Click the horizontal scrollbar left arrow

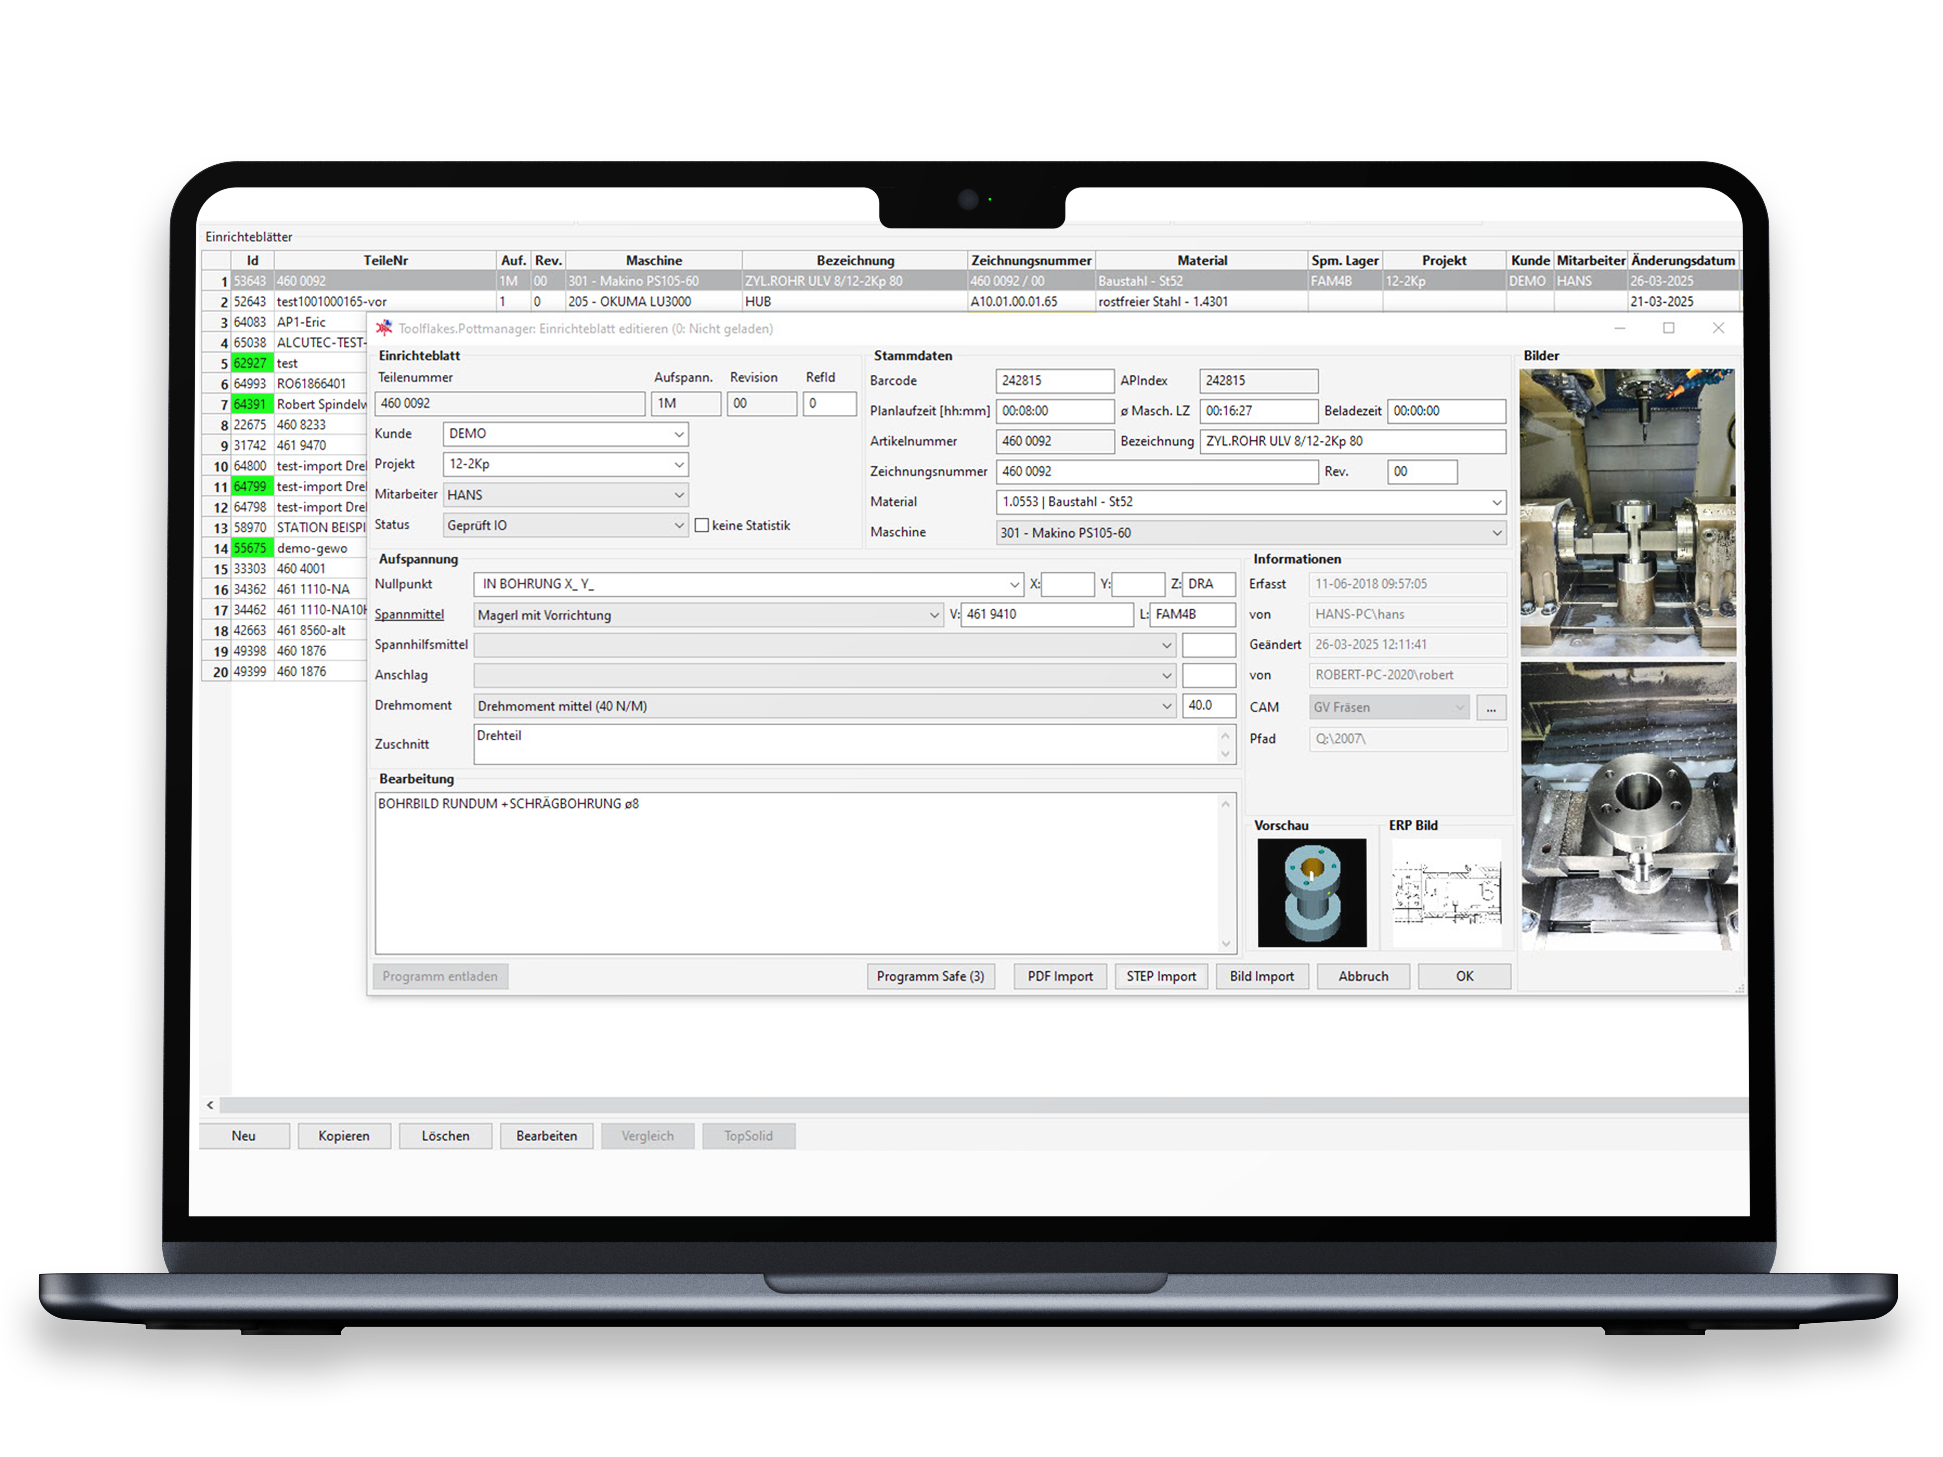click(x=210, y=1105)
